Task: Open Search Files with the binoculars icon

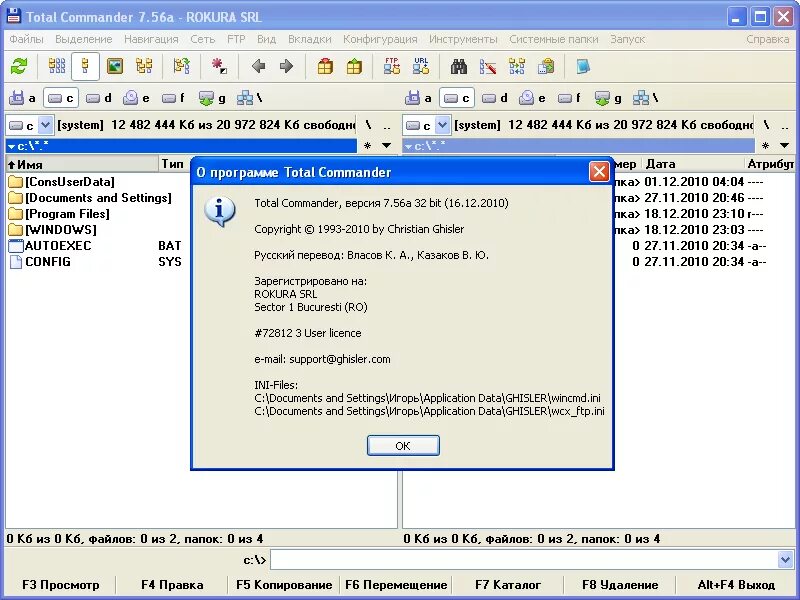Action: [457, 66]
